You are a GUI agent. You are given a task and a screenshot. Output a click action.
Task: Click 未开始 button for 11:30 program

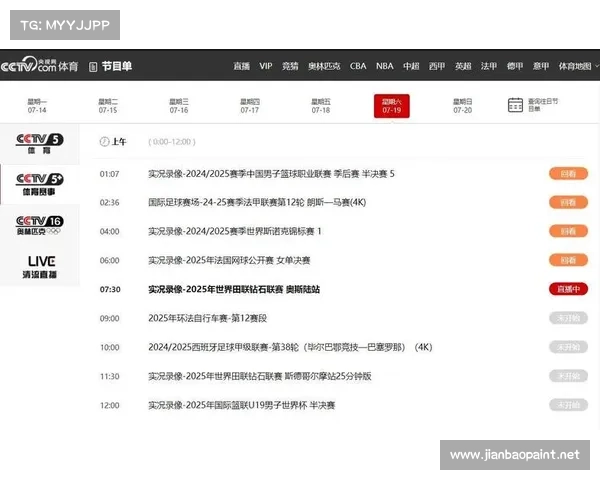tap(568, 376)
